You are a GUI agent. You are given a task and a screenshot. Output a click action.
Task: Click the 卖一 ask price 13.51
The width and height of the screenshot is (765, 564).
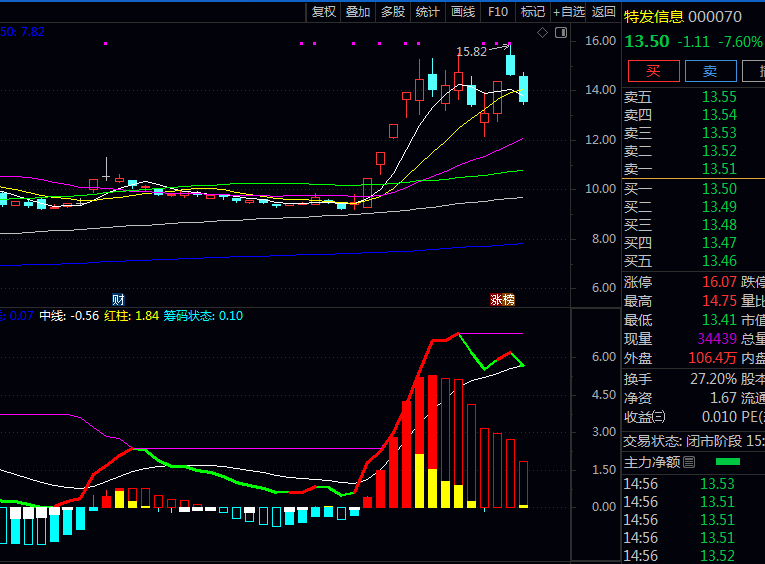coord(718,169)
